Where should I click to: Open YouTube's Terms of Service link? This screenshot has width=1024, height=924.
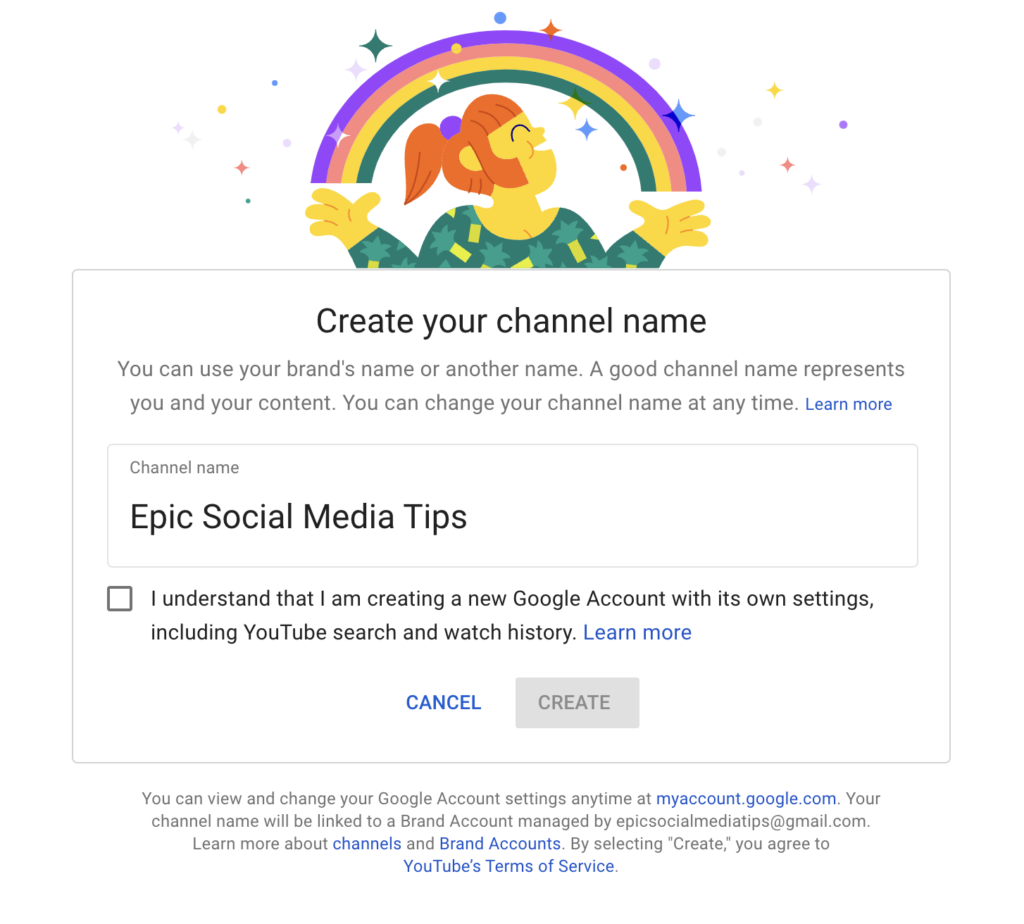point(509,866)
